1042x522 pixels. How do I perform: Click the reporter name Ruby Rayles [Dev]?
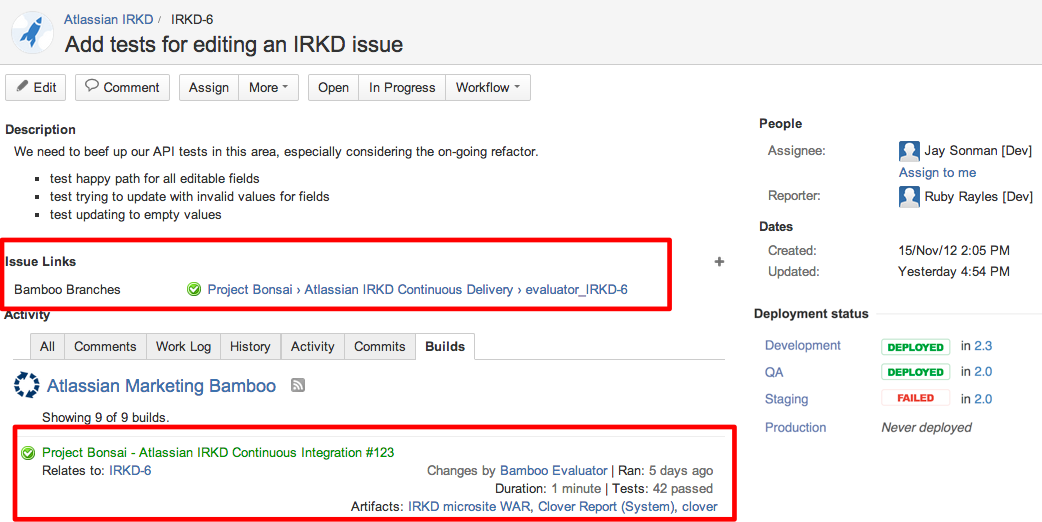pyautogui.click(x=978, y=196)
